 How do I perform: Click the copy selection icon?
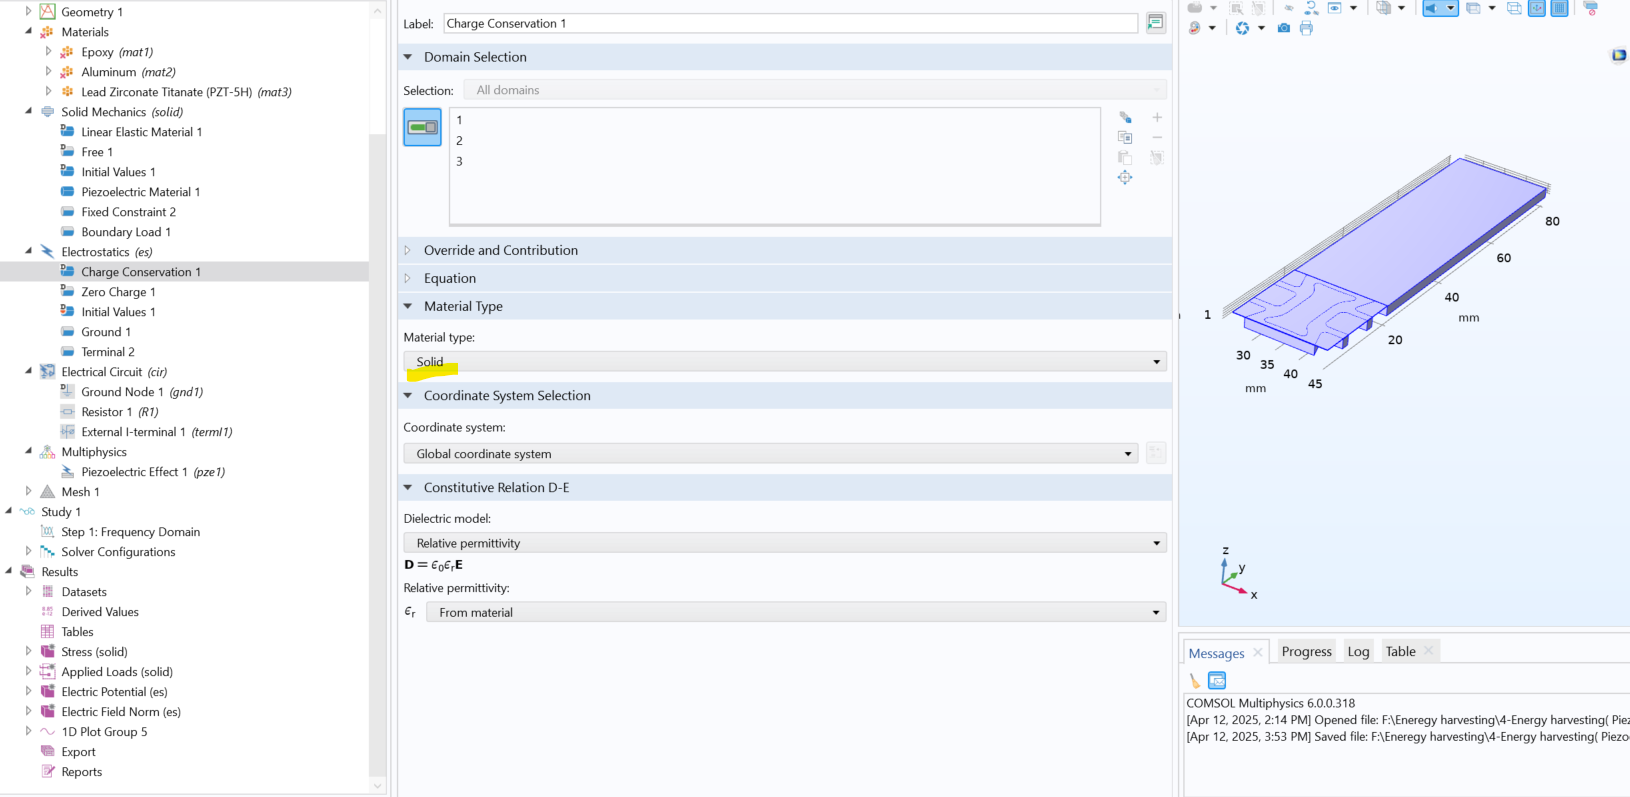click(x=1125, y=138)
